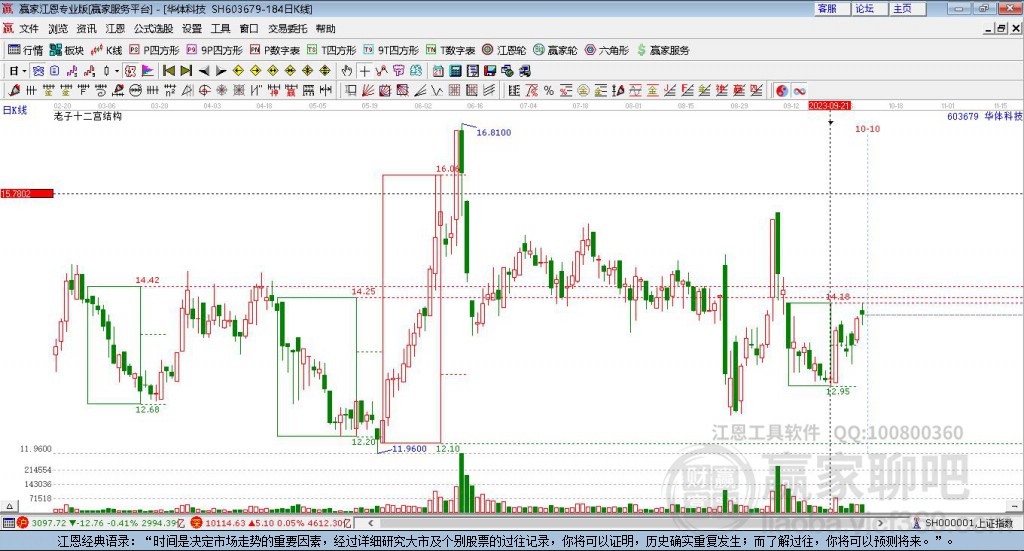Image resolution: width=1024 pixels, height=551 pixels.
Task: Launch the 赢家轮 wheel tool
Action: click(x=555, y=50)
